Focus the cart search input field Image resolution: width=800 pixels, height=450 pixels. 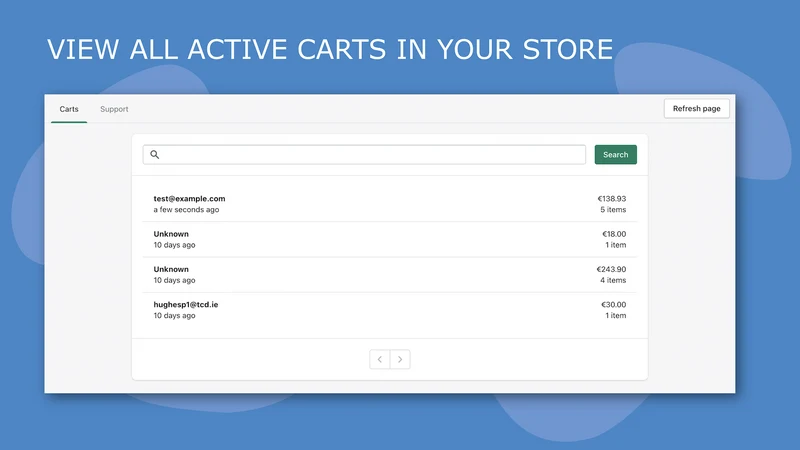pyautogui.click(x=364, y=155)
